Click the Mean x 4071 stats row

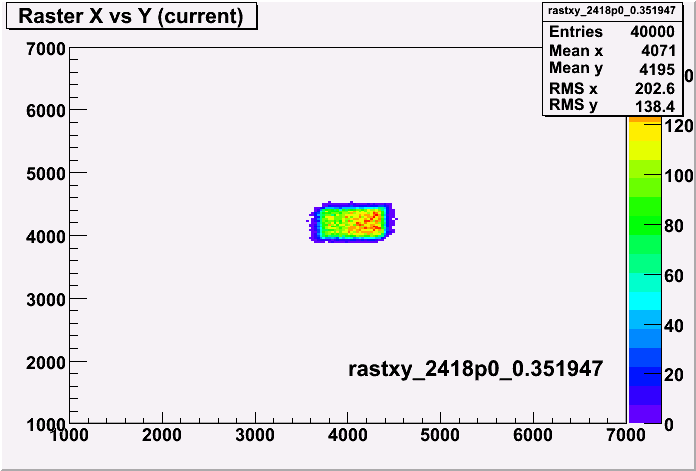click(x=612, y=51)
